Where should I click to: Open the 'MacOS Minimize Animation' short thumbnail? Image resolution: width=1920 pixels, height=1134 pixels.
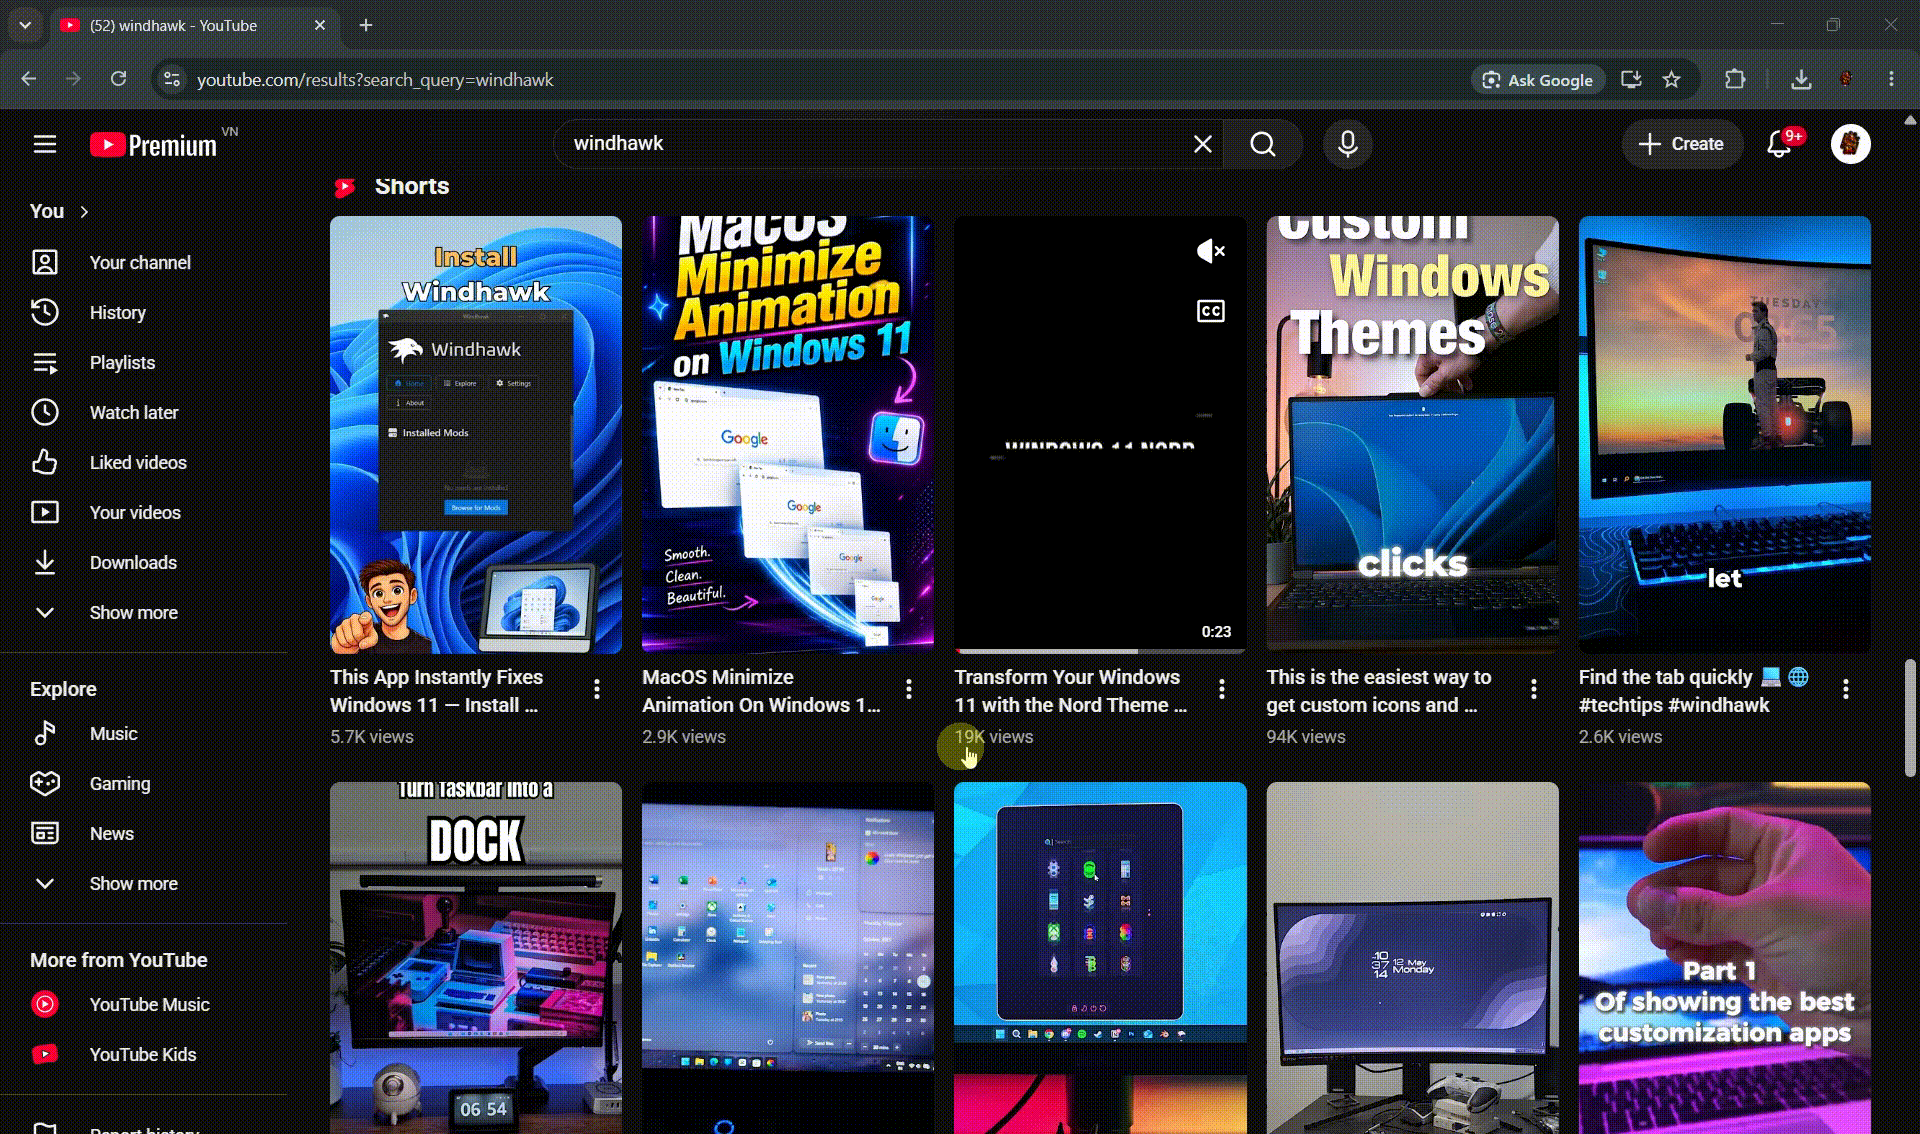click(x=788, y=435)
